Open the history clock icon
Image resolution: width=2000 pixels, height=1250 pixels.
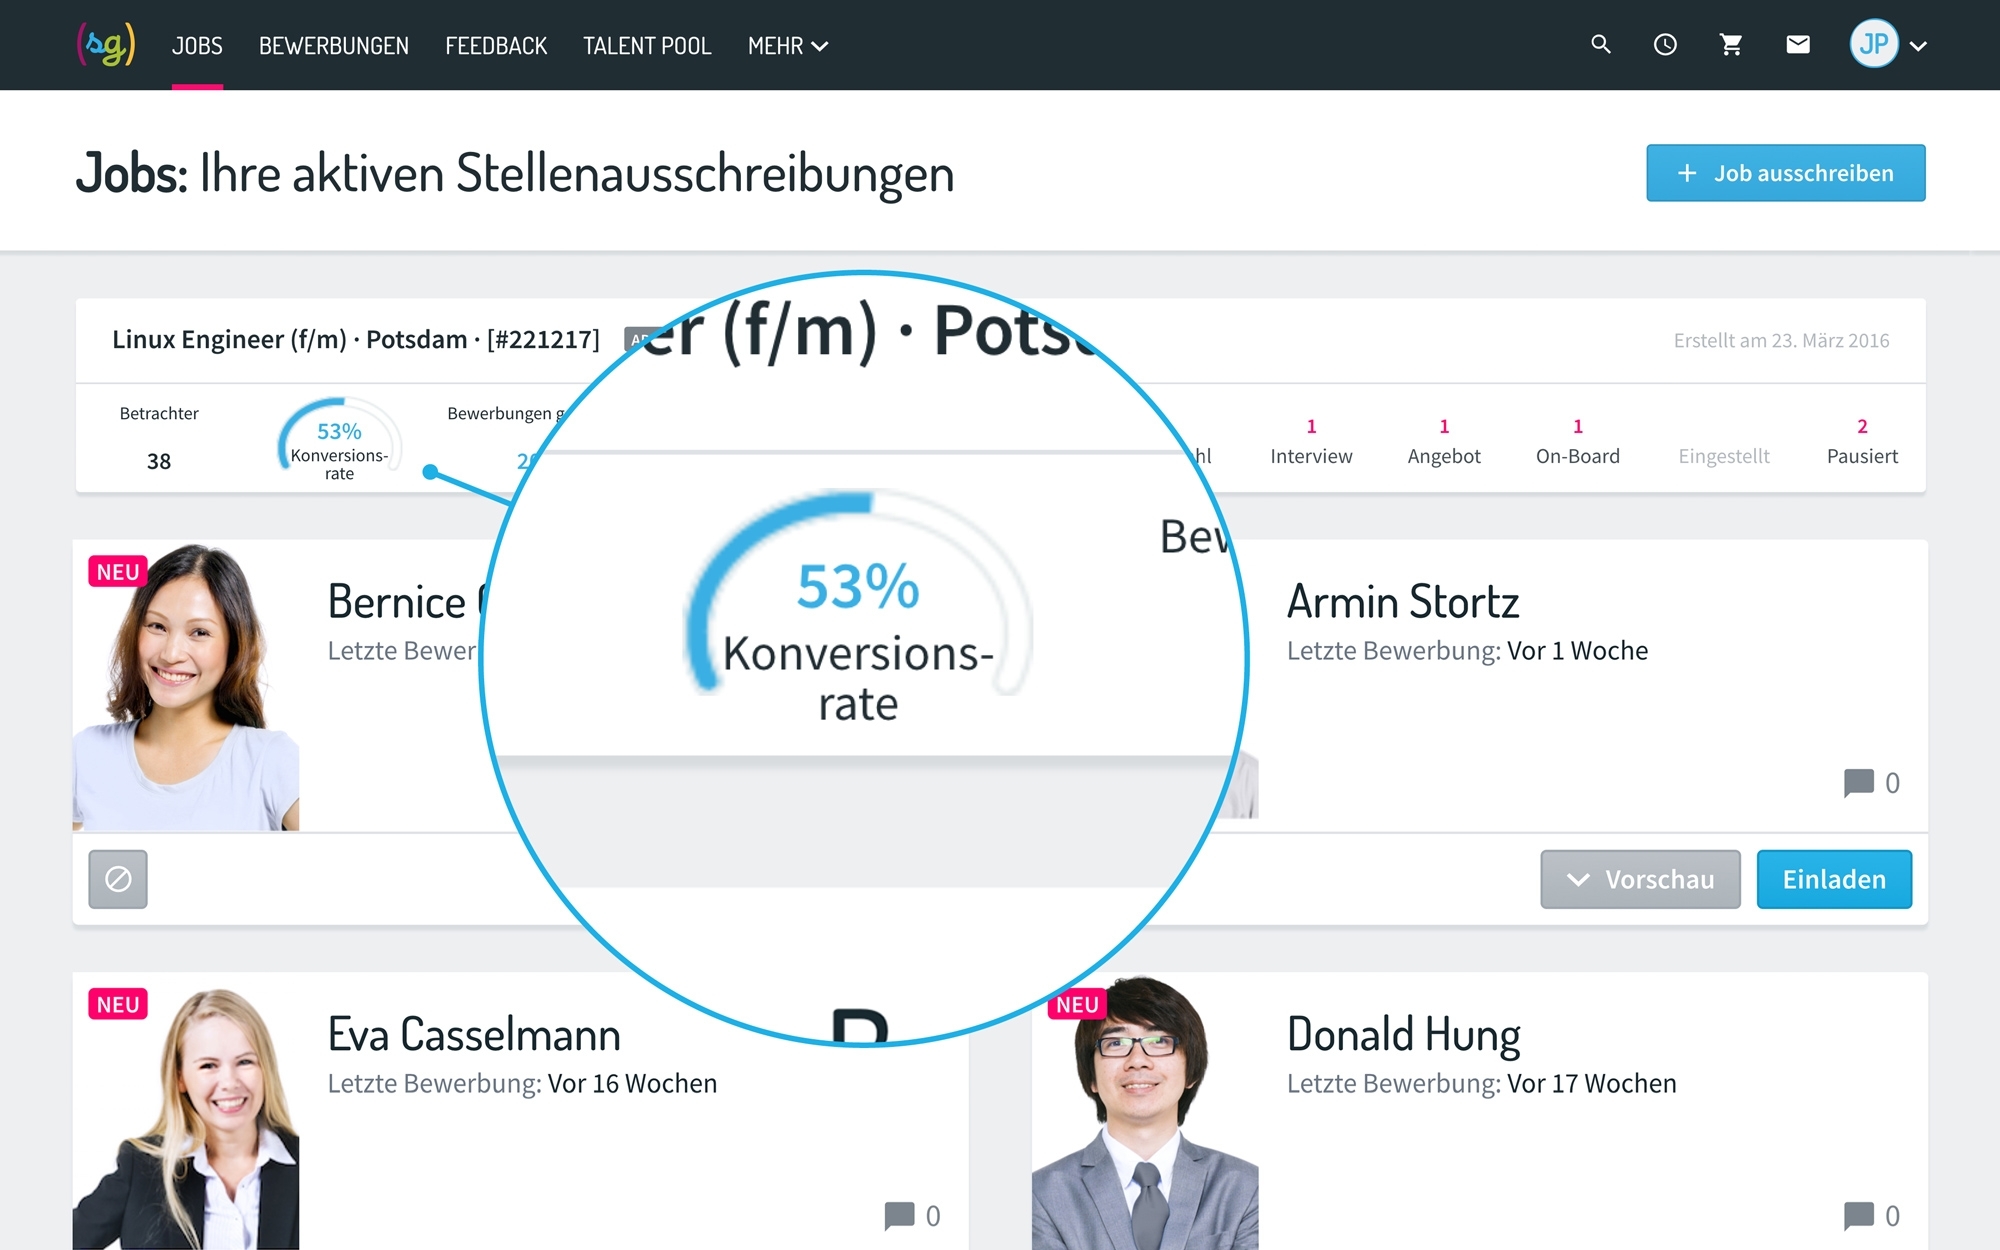pyautogui.click(x=1665, y=45)
